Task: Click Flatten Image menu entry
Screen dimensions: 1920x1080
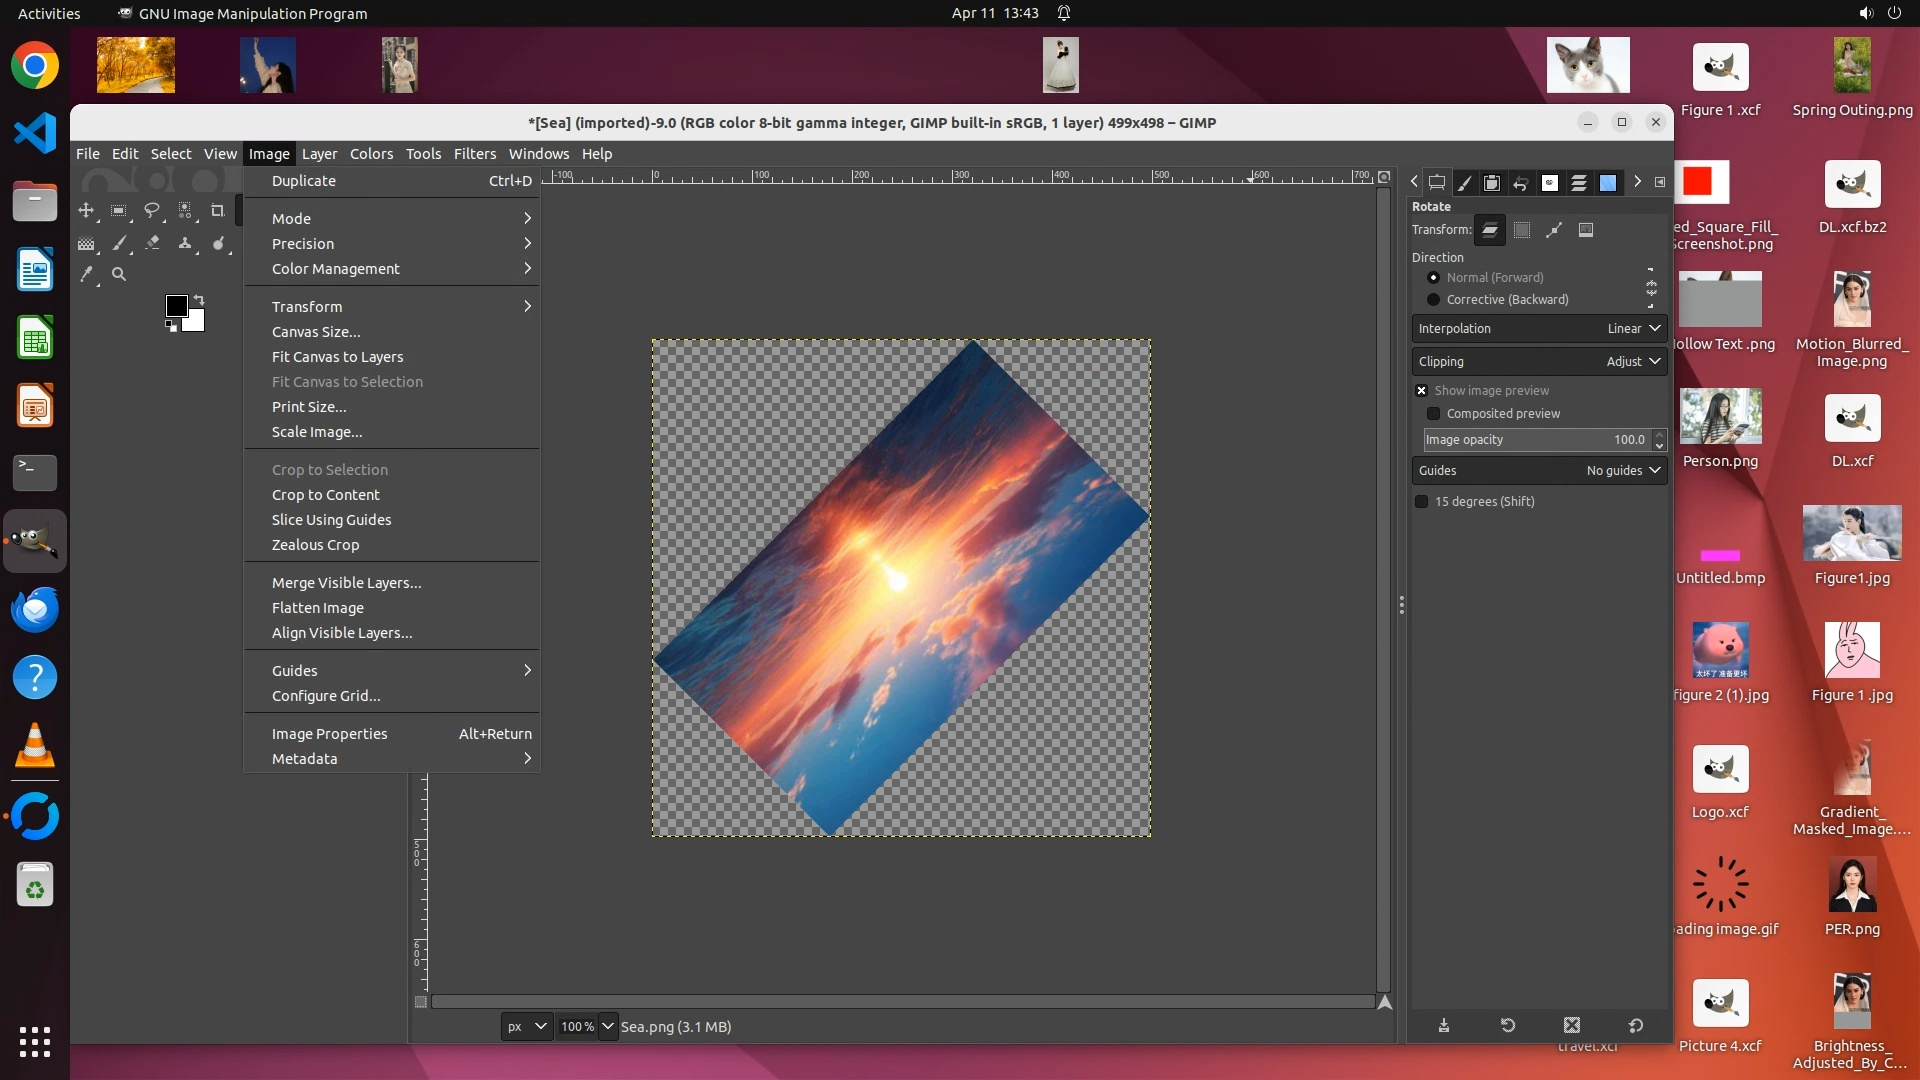Action: coord(318,608)
